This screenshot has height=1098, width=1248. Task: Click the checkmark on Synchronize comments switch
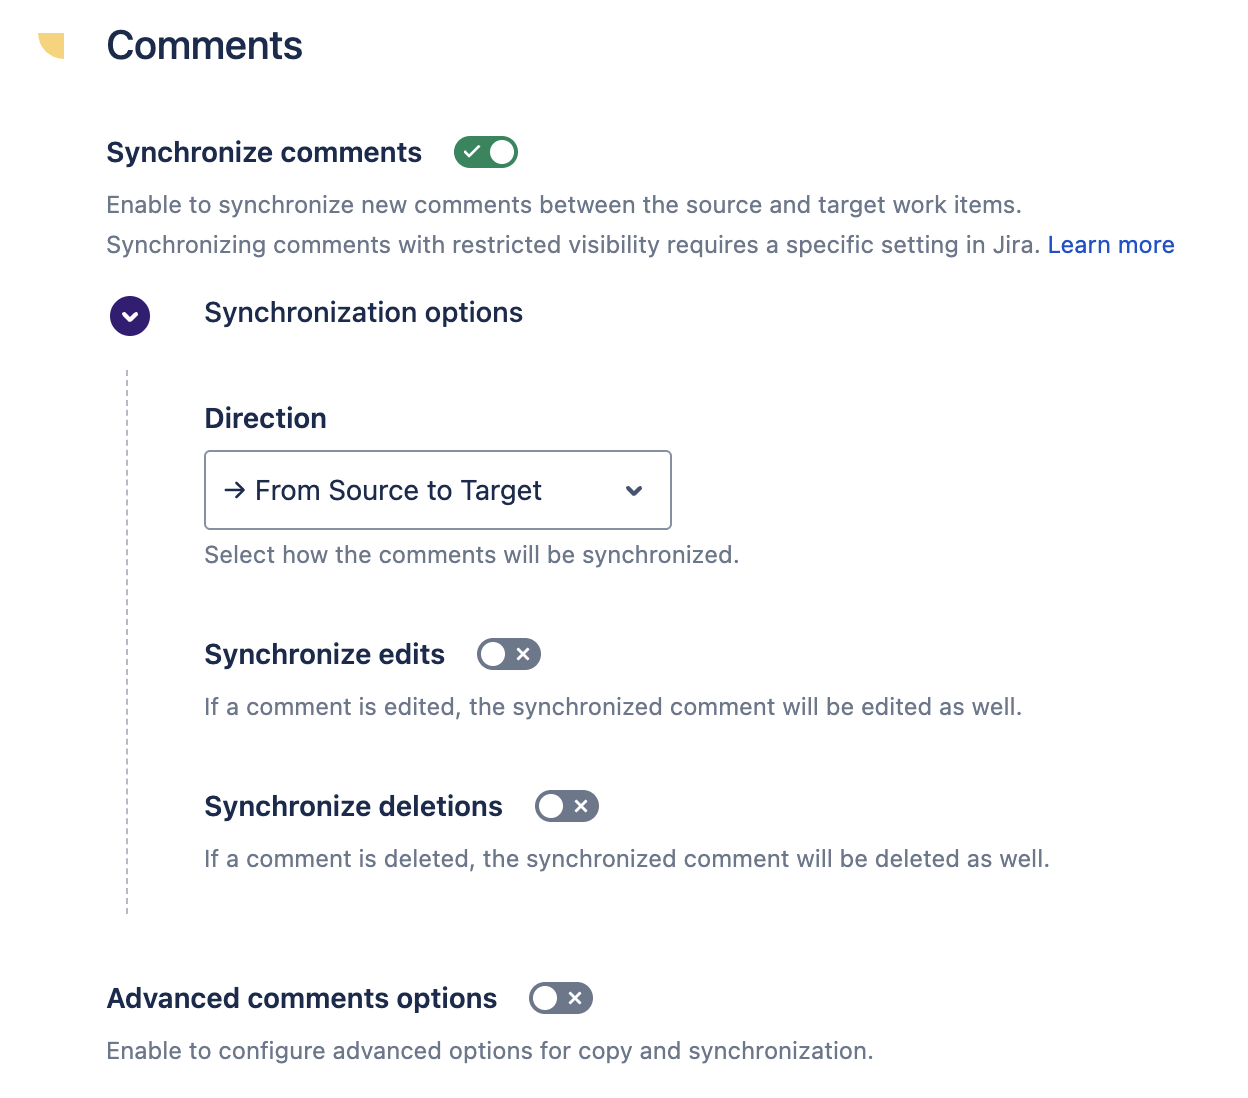pyautogui.click(x=472, y=152)
